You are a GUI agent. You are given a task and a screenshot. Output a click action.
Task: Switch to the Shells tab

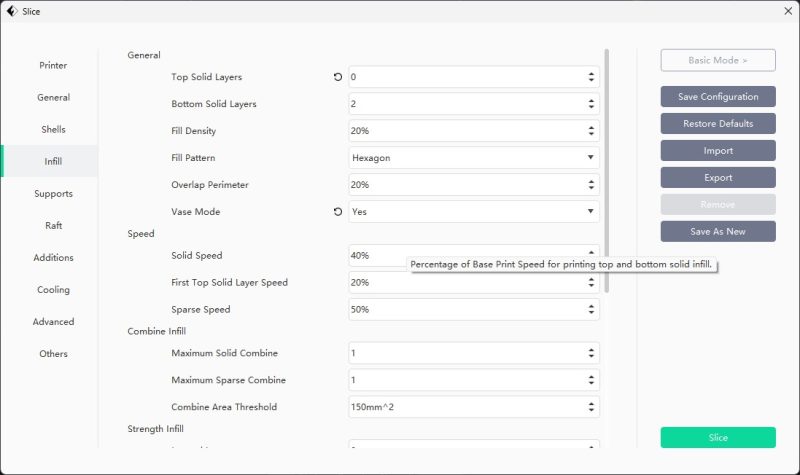(x=53, y=130)
